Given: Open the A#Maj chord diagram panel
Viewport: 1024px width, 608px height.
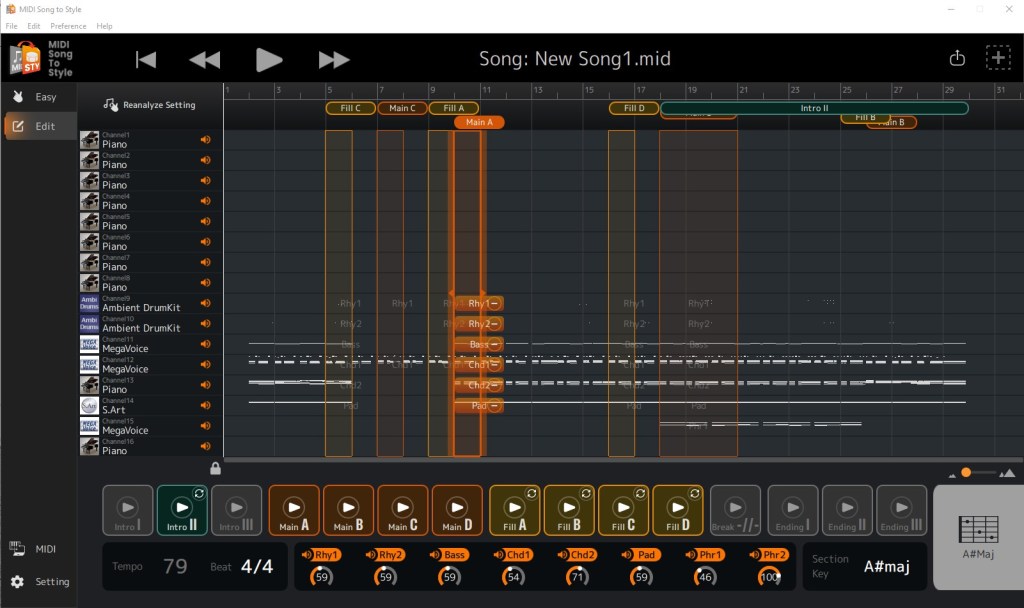Looking at the screenshot, I should point(977,537).
